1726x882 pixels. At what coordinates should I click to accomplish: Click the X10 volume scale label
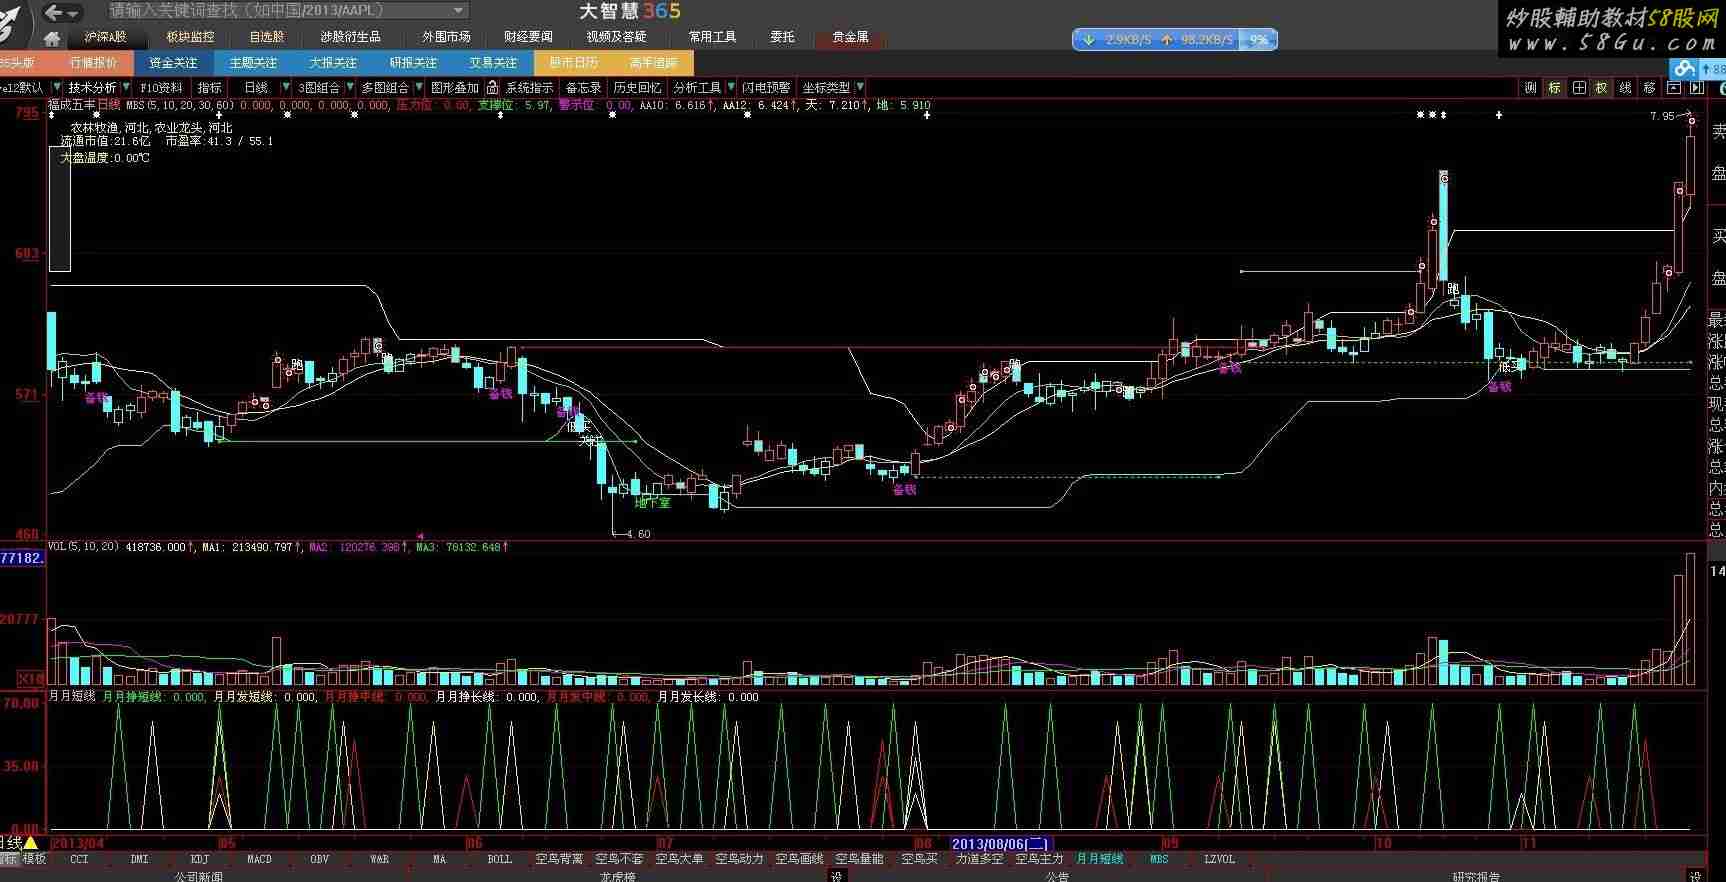click(x=31, y=679)
